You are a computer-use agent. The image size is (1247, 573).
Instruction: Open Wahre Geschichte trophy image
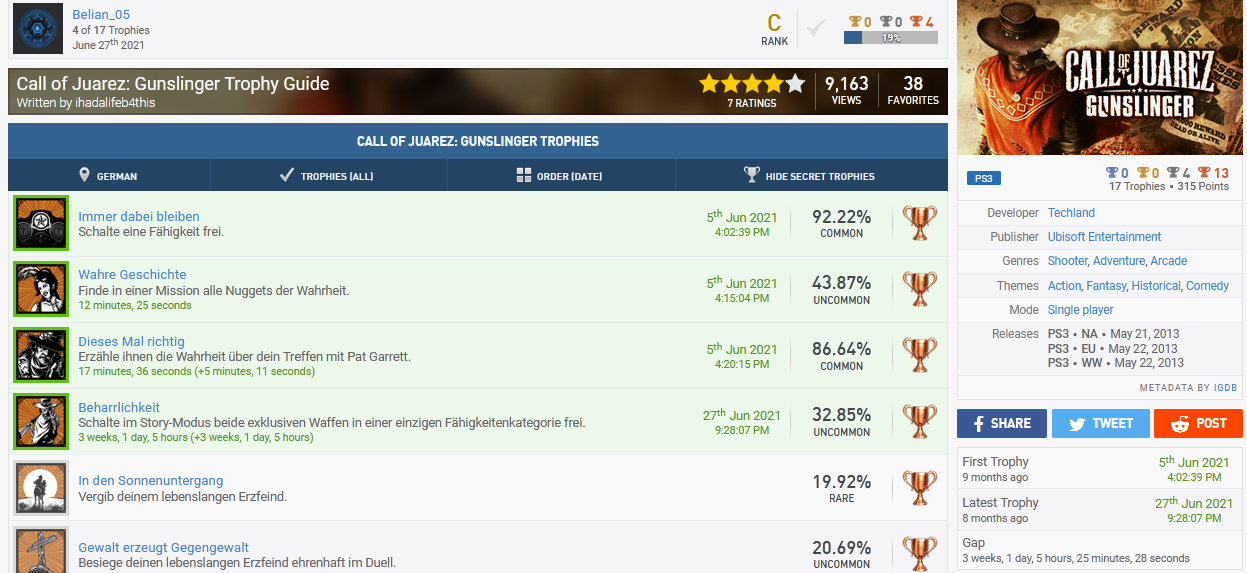click(41, 289)
